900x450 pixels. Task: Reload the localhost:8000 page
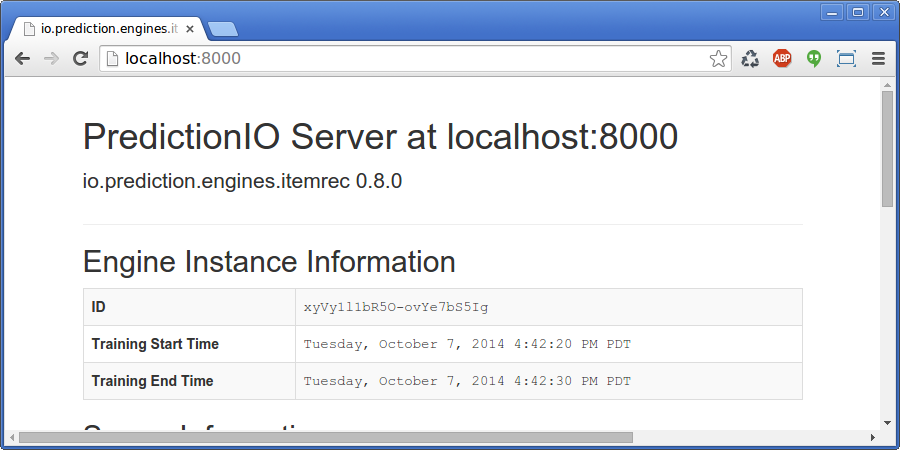(x=81, y=59)
